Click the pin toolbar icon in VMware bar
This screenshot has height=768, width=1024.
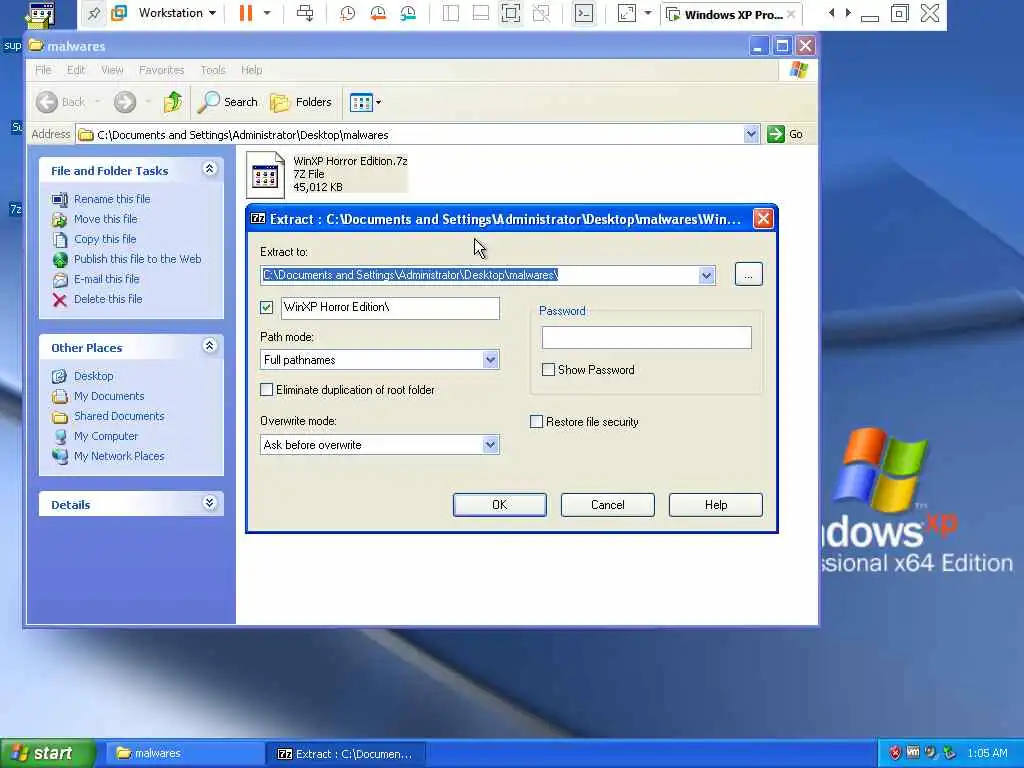point(94,13)
